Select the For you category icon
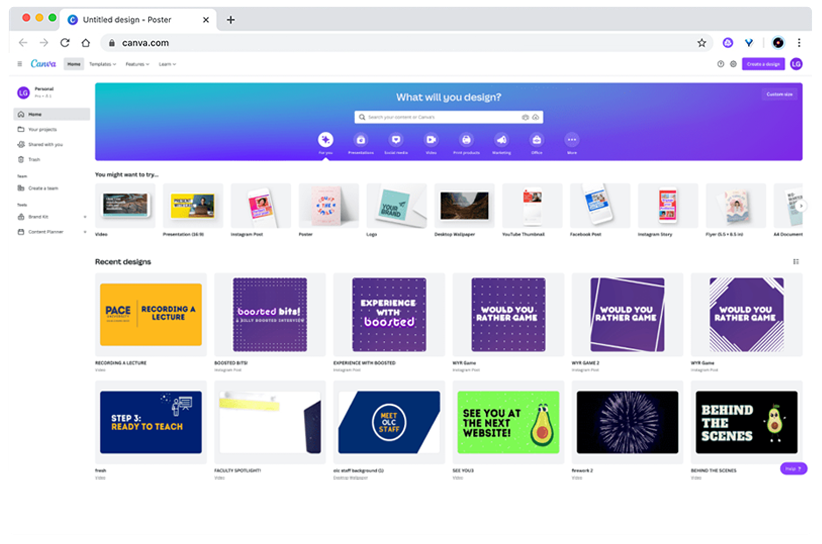This screenshot has height=544, width=822. click(x=326, y=139)
